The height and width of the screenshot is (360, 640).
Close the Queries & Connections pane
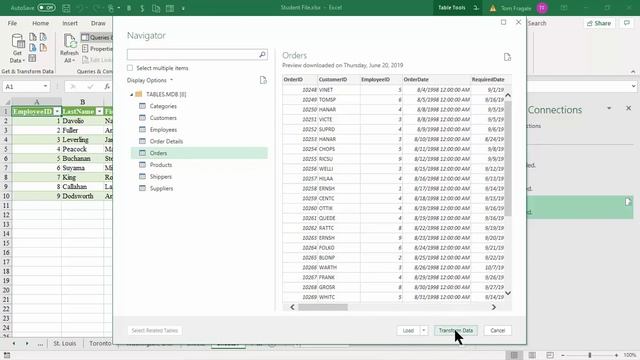[629, 108]
